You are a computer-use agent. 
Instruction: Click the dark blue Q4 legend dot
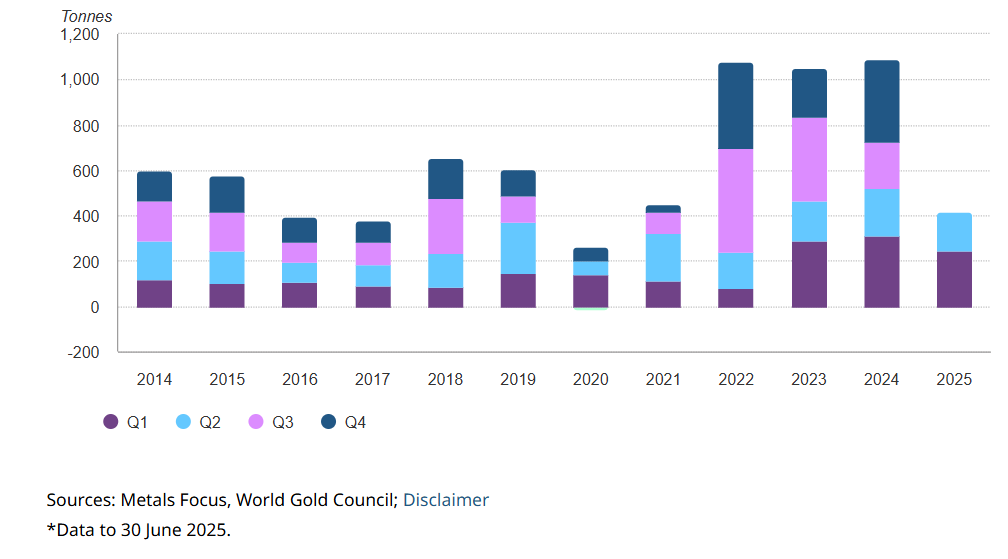[328, 422]
